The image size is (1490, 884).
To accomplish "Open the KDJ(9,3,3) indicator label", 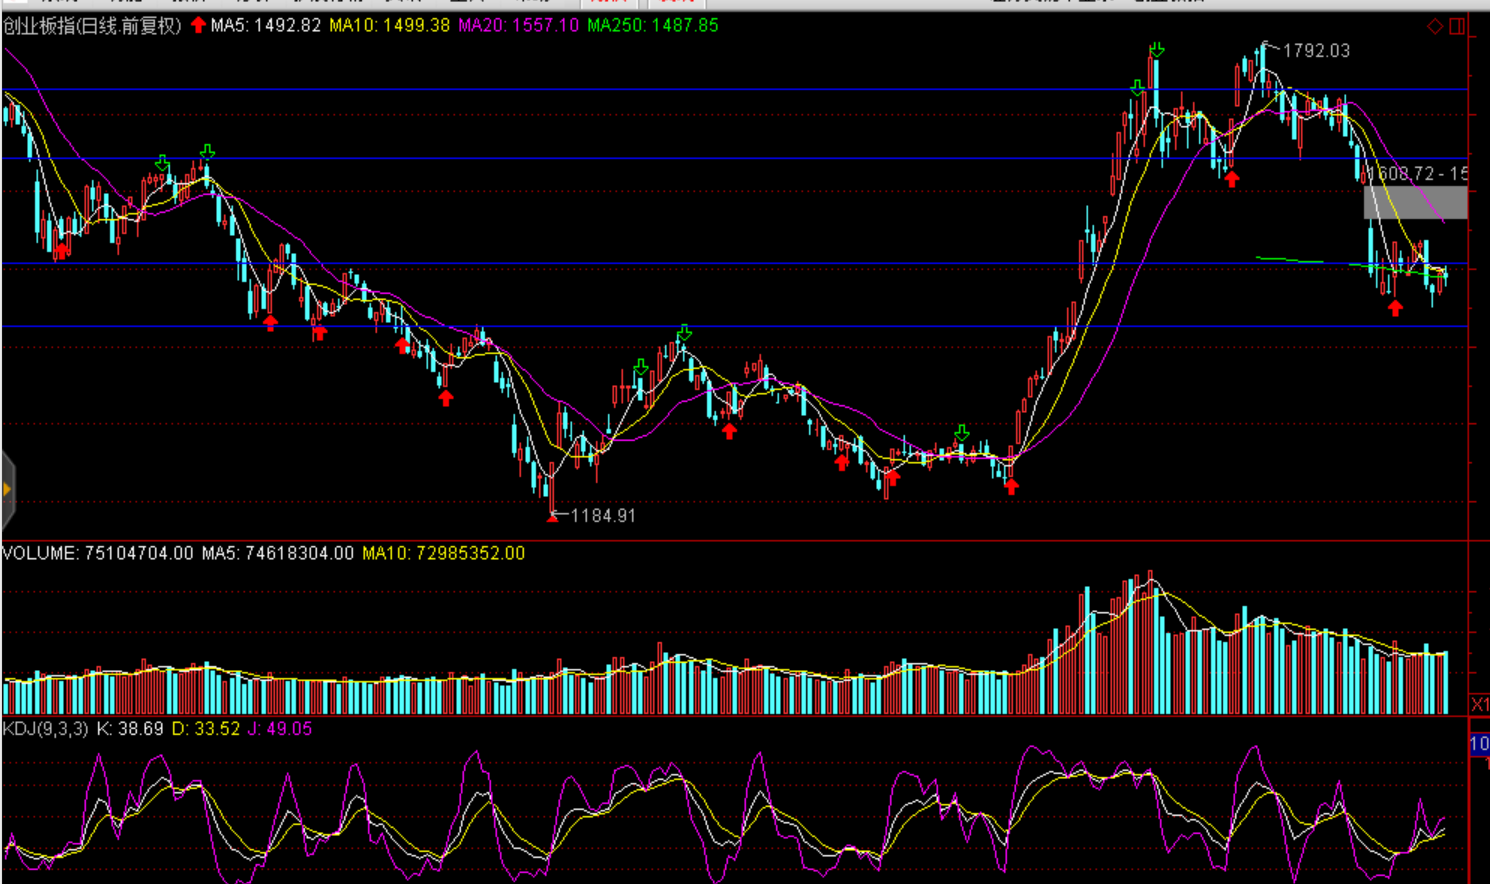I will 45,729.
